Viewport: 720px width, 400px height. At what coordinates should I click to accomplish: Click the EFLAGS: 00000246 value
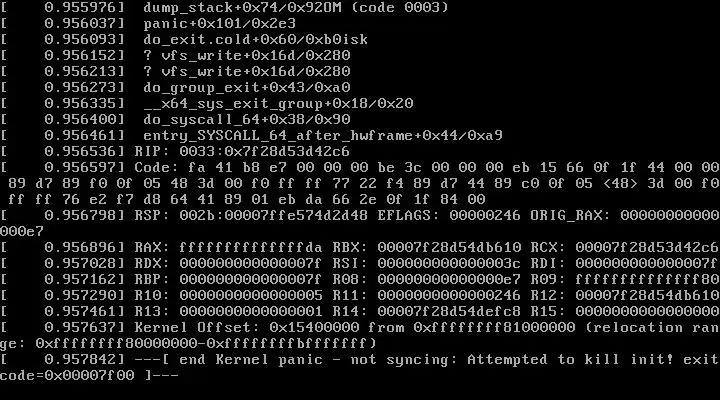(x=449, y=215)
